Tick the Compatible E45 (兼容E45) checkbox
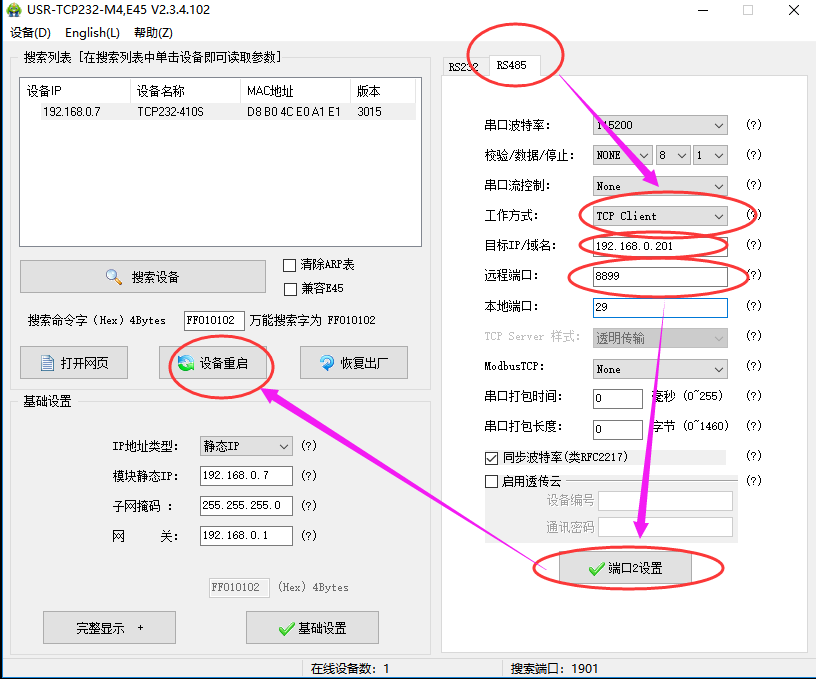 point(290,289)
